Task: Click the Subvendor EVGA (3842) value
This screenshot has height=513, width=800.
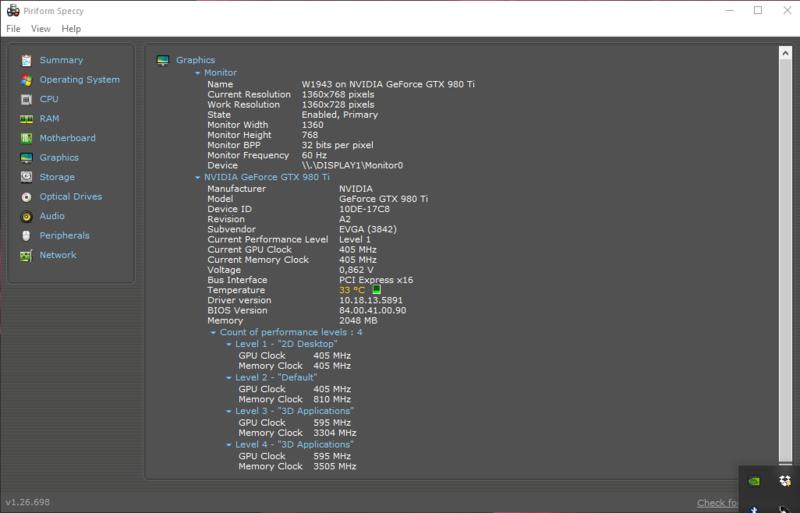Action: [368, 229]
